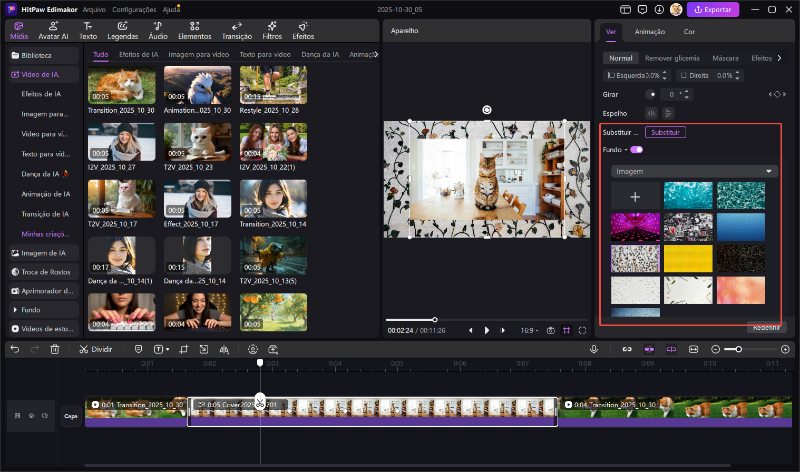Click the undo arrow in timeline toolbar

(15, 349)
